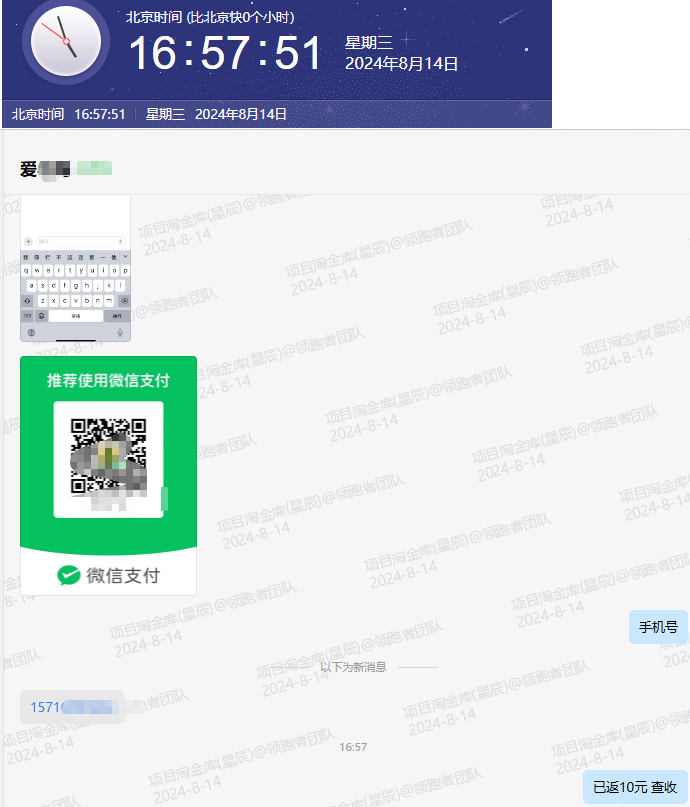Viewport: 690px width, 807px height.
Task: Click the green WeChat Pay logo icon
Action: [68, 575]
